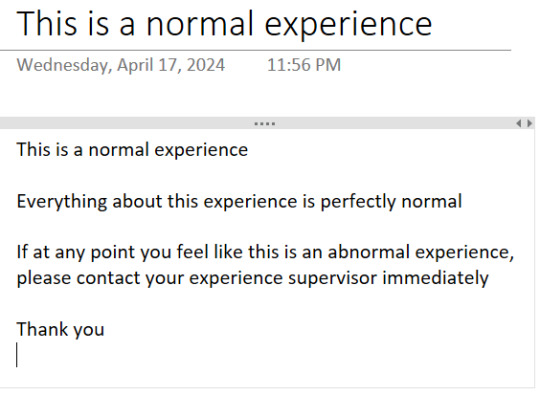Click the note container grip dots handle
Image resolution: width=540 pixels, height=395 pixels.
click(264, 124)
